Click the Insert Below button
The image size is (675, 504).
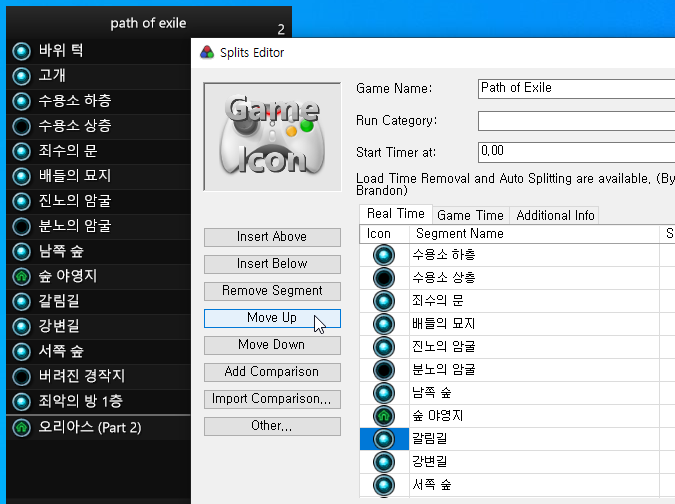(272, 264)
